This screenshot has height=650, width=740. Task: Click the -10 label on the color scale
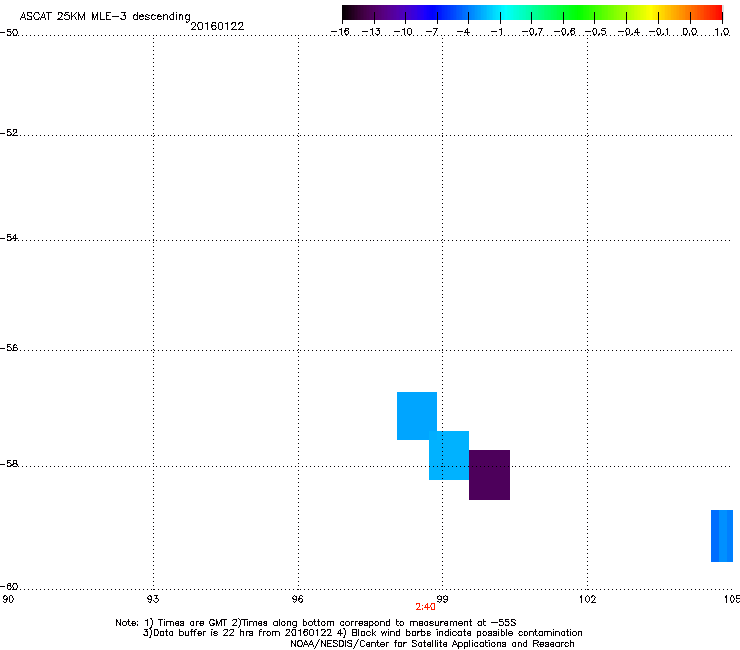(403, 32)
